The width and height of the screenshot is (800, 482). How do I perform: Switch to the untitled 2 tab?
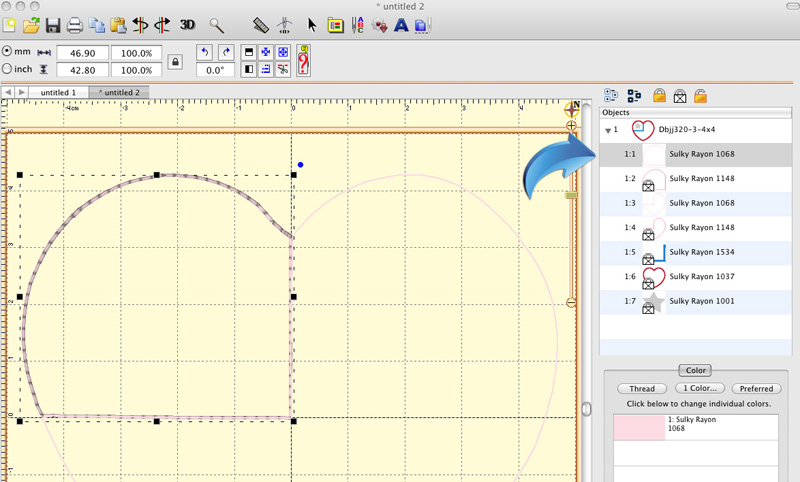(119, 92)
